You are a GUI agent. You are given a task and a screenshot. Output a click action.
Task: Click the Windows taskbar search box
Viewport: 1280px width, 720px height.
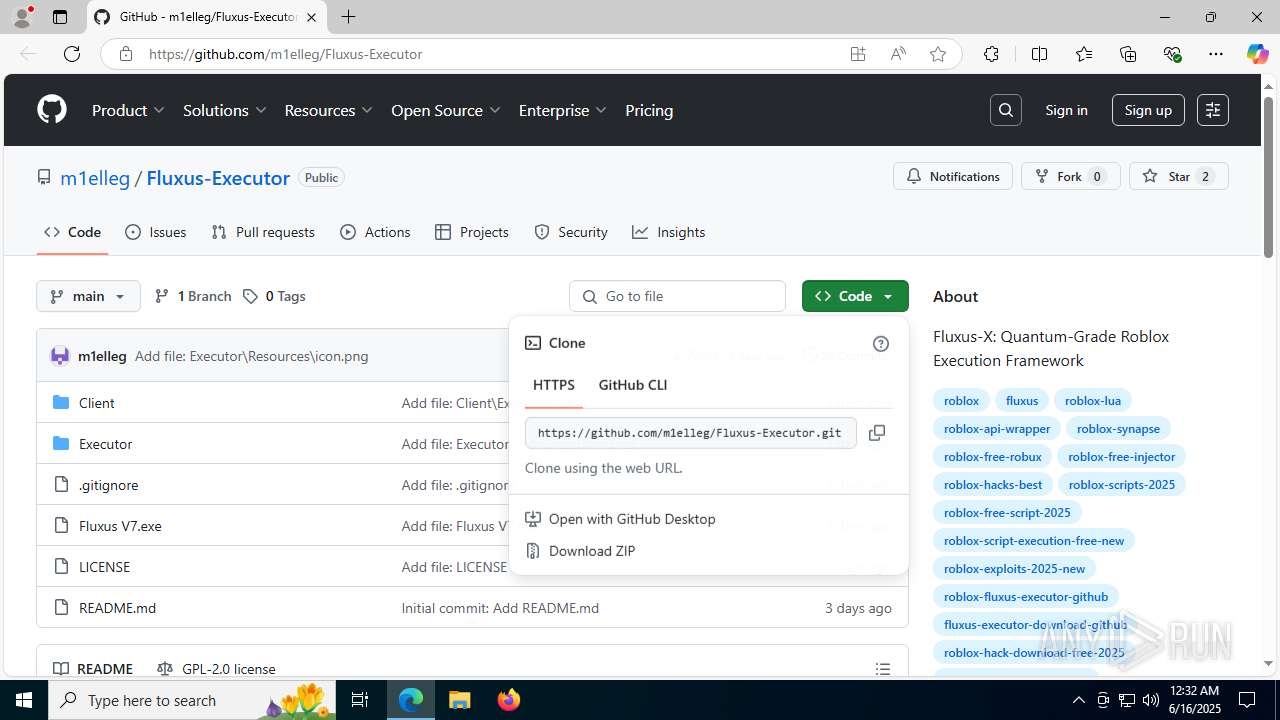tap(193, 700)
